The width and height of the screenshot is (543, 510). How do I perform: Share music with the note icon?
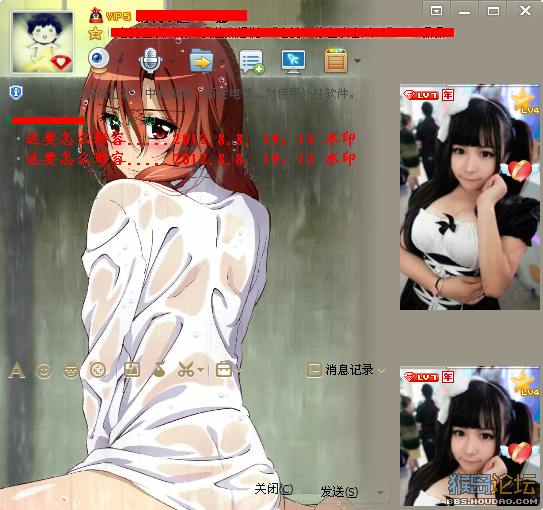(159, 369)
